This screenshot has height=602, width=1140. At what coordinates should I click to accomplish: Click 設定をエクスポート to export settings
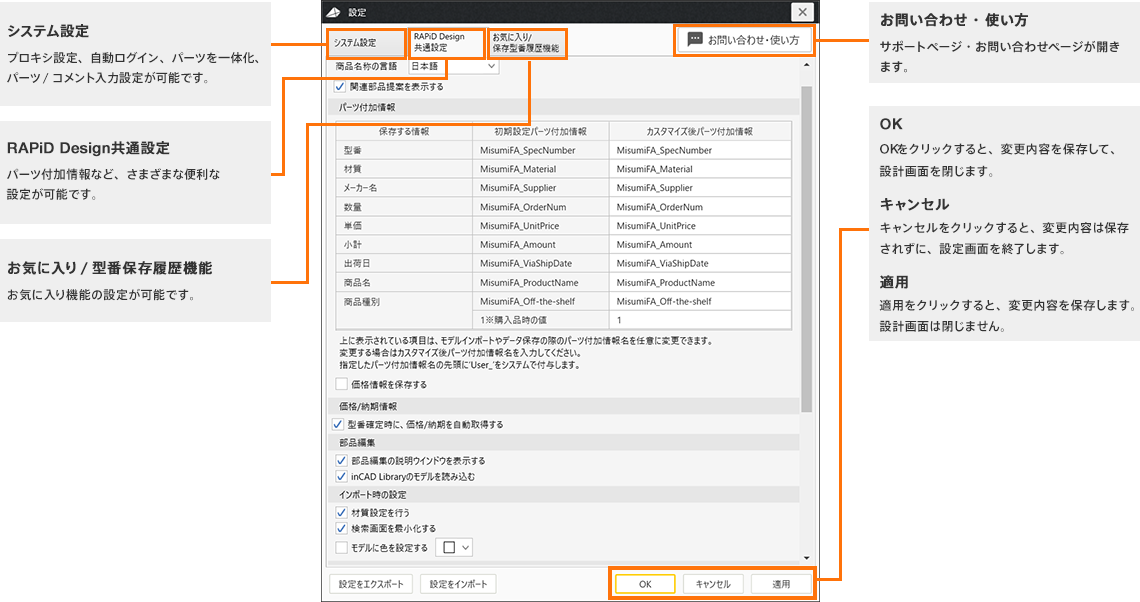click(370, 584)
